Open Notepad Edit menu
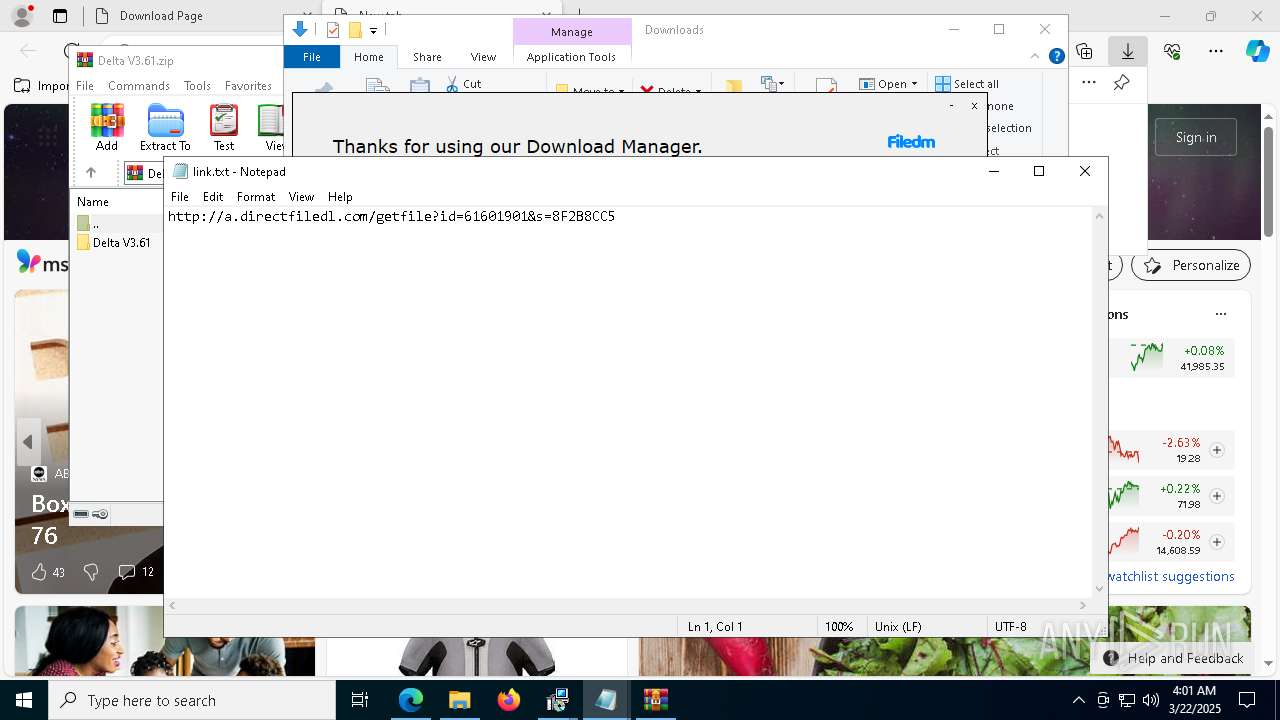The height and width of the screenshot is (720, 1280). click(213, 197)
